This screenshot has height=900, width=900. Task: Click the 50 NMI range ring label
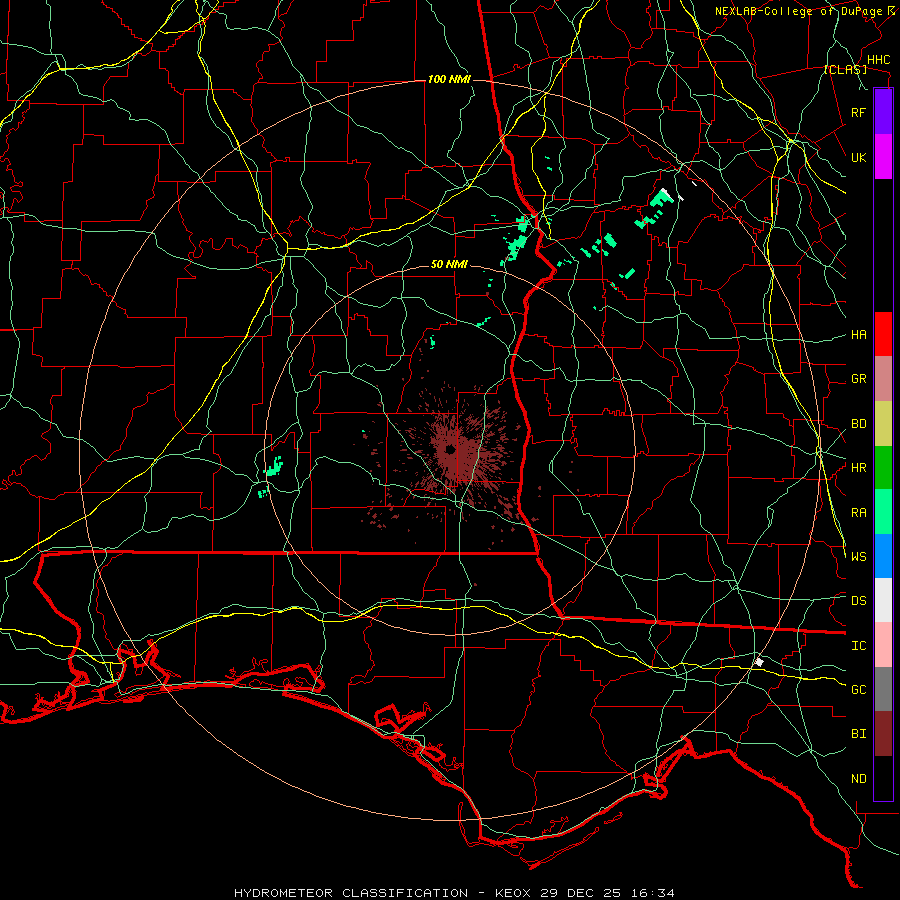[x=449, y=264]
